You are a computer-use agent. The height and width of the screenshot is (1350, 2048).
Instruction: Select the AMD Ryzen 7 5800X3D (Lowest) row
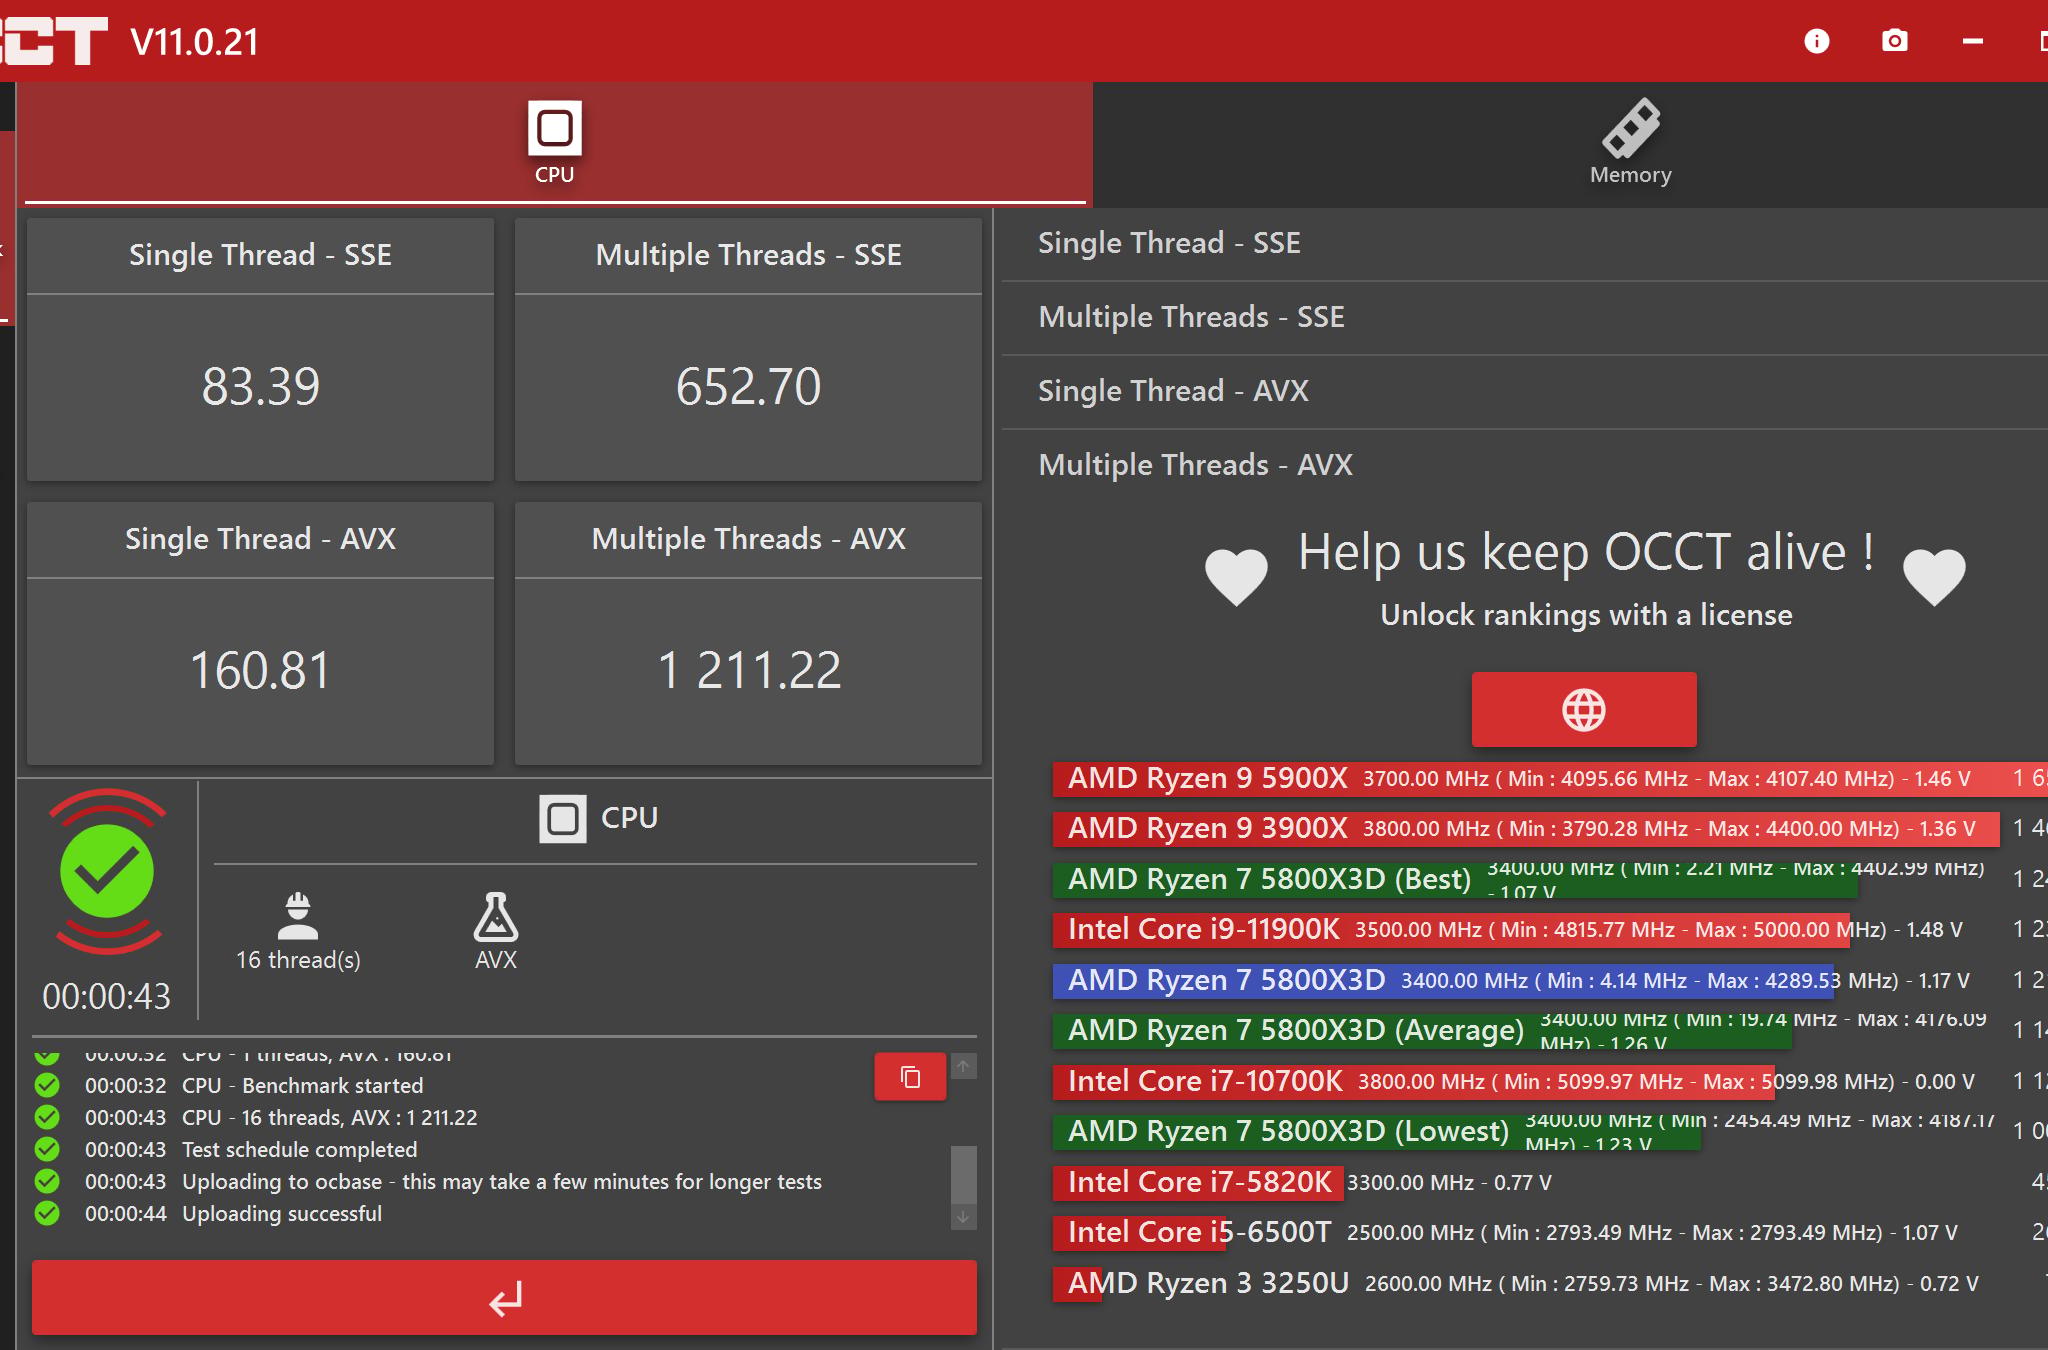(x=1550, y=1132)
